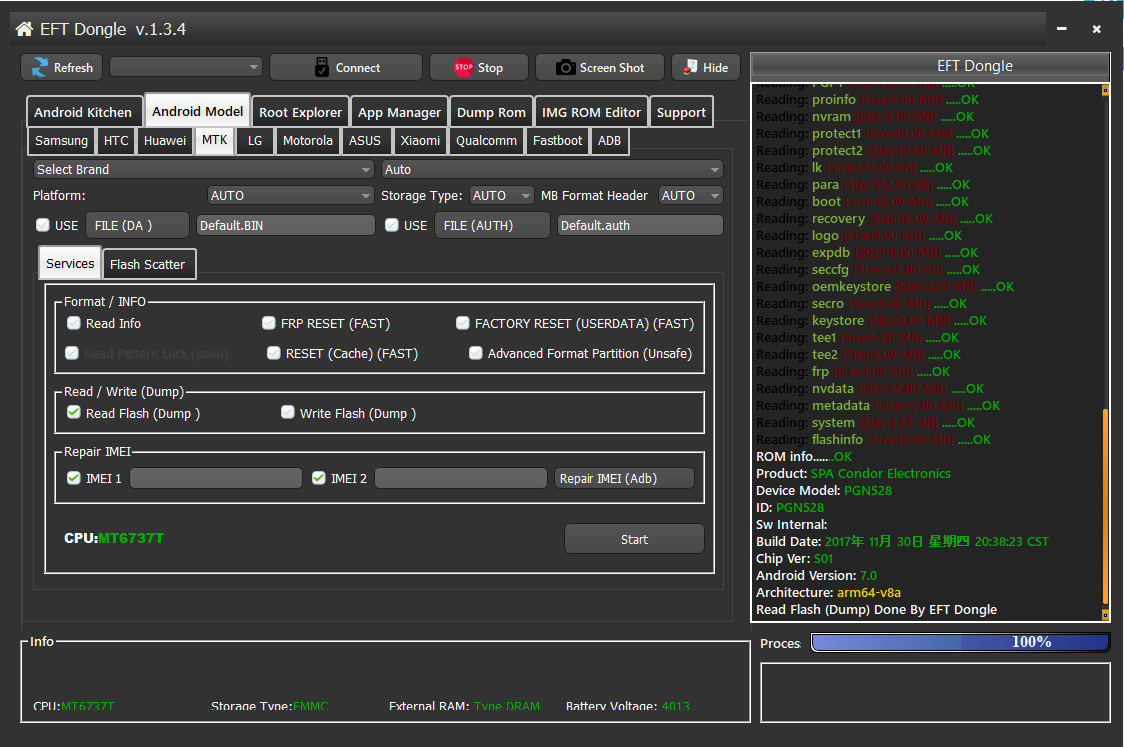The width and height of the screenshot is (1124, 747).
Task: Select the Samsung brand tab
Action: click(x=62, y=141)
